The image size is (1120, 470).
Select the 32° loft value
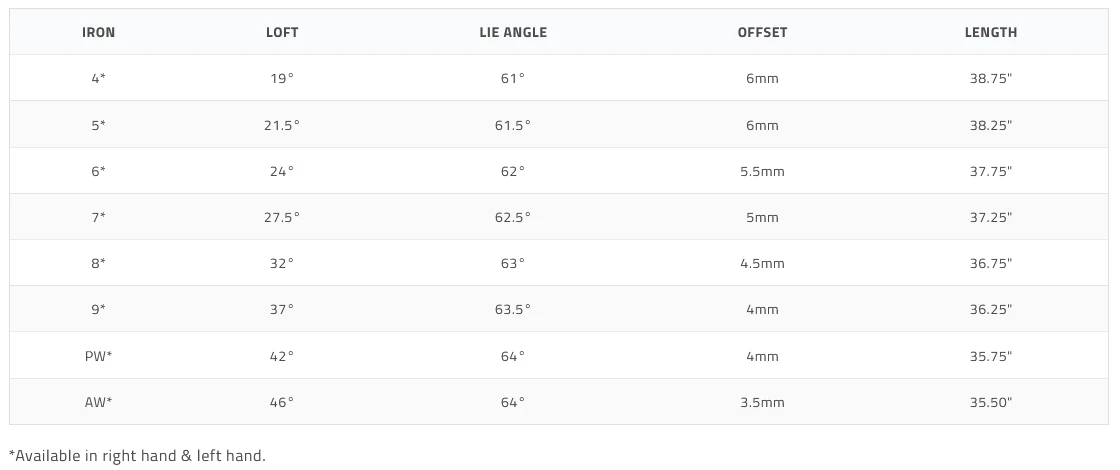pos(282,263)
